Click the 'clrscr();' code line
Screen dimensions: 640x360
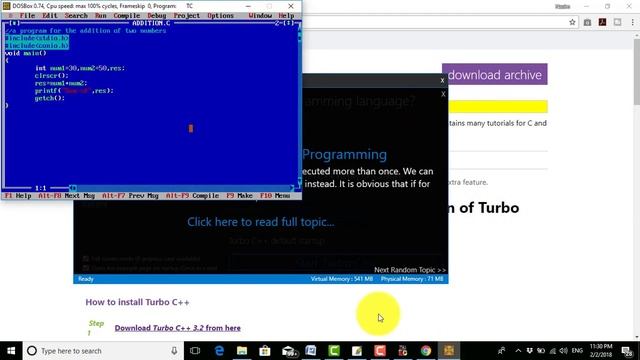[51, 76]
